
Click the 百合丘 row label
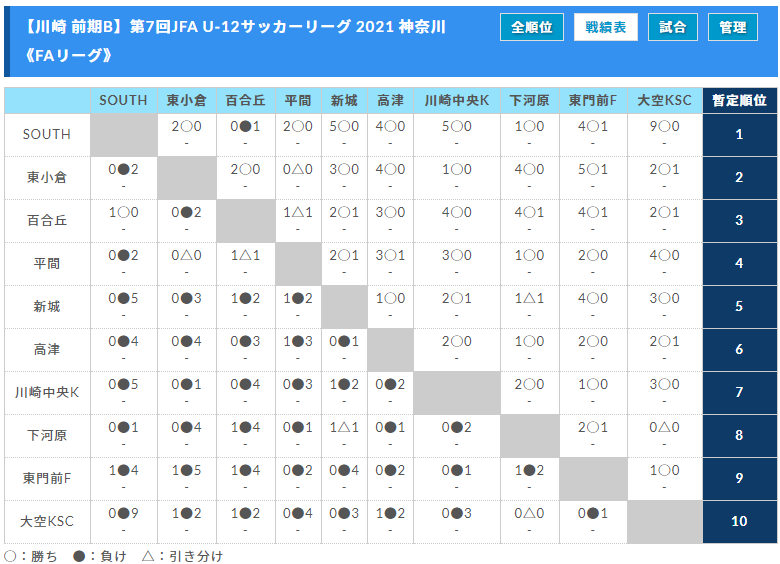point(47,220)
